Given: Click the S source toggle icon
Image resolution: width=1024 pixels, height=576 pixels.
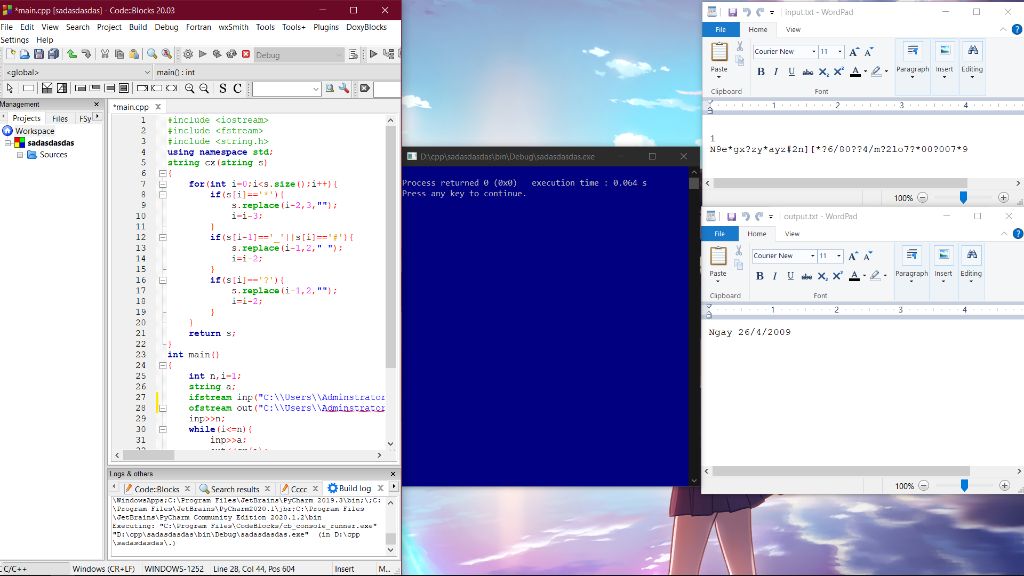Looking at the screenshot, I should pyautogui.click(x=223, y=88).
